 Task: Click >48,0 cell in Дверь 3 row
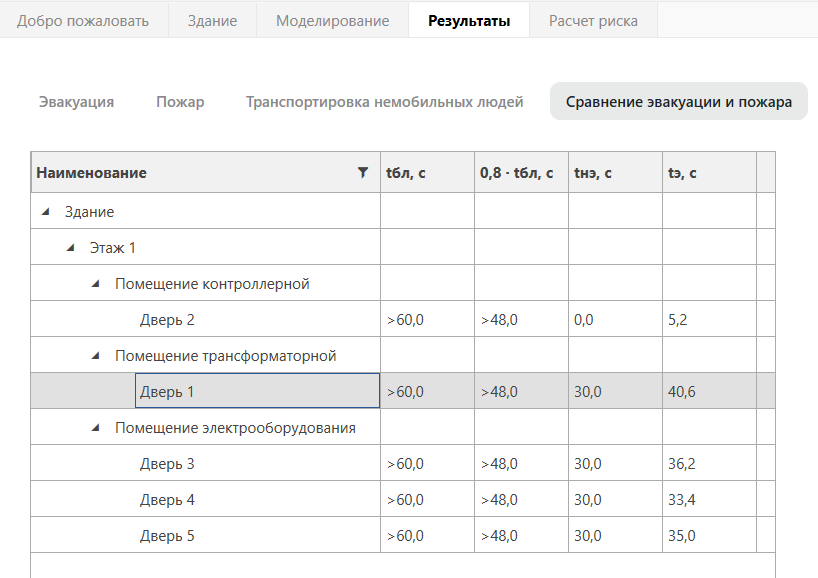521,464
